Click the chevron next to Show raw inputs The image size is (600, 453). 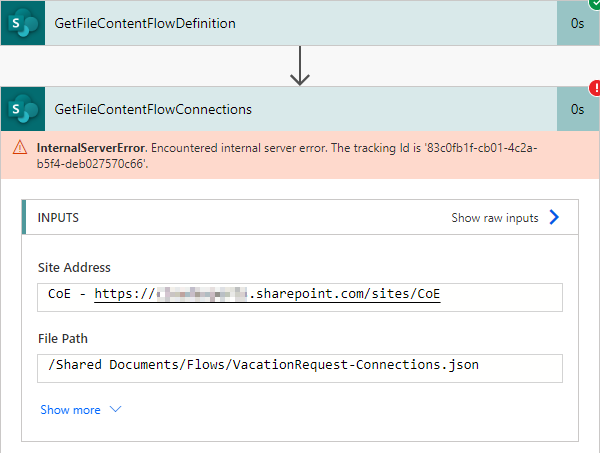[x=554, y=217]
